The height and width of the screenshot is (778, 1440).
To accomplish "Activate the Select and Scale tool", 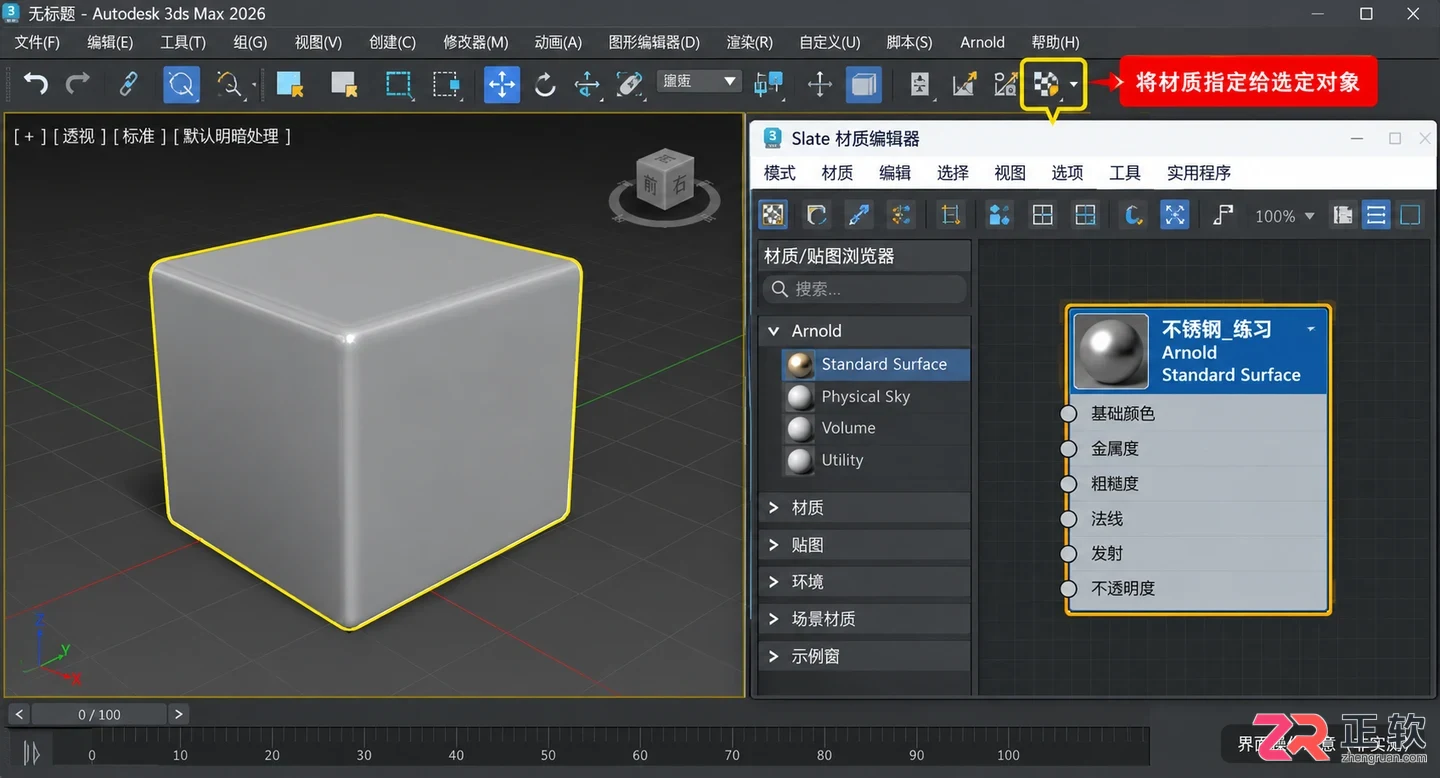I will [x=587, y=84].
